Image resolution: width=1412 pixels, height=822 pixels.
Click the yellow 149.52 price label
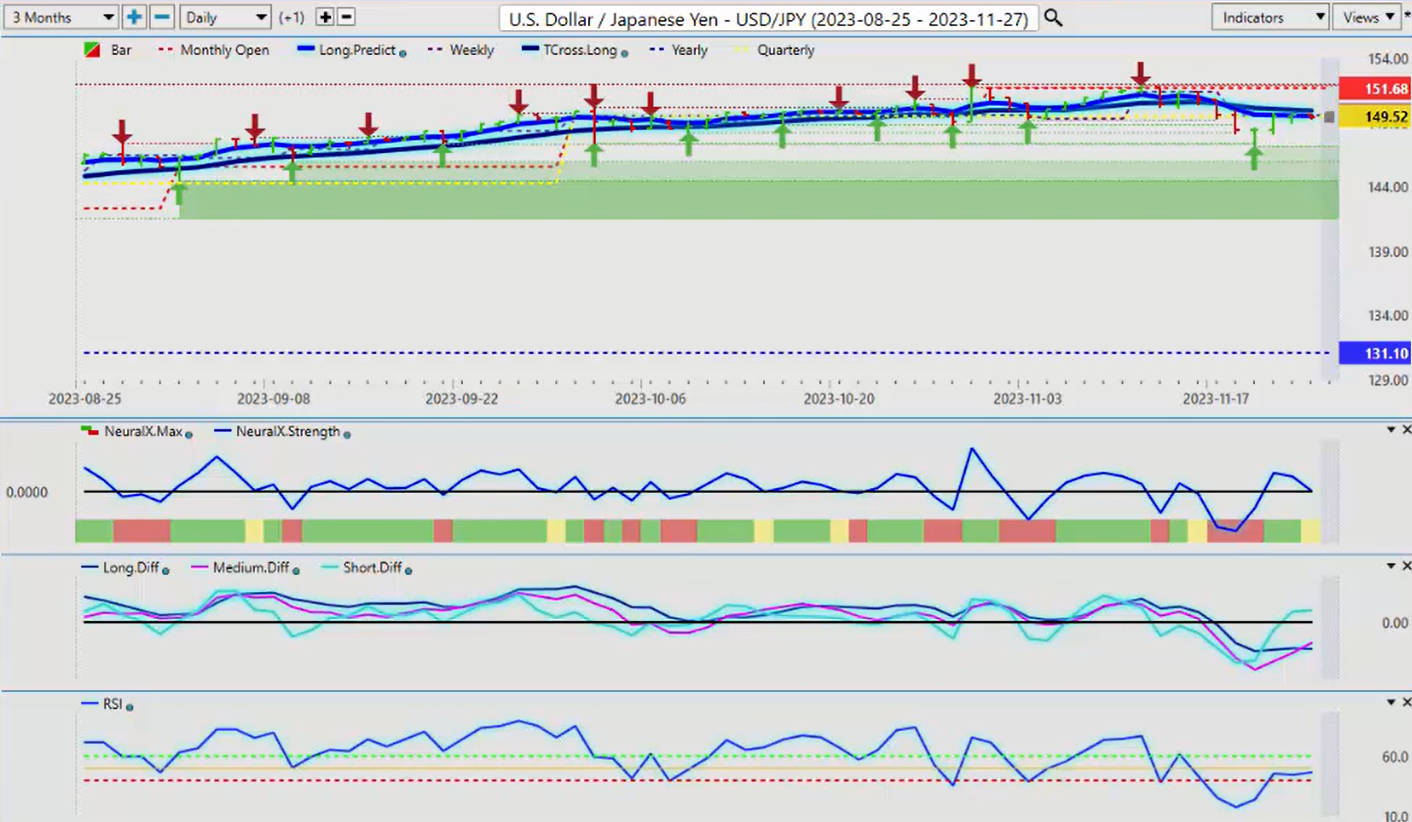pos(1373,118)
